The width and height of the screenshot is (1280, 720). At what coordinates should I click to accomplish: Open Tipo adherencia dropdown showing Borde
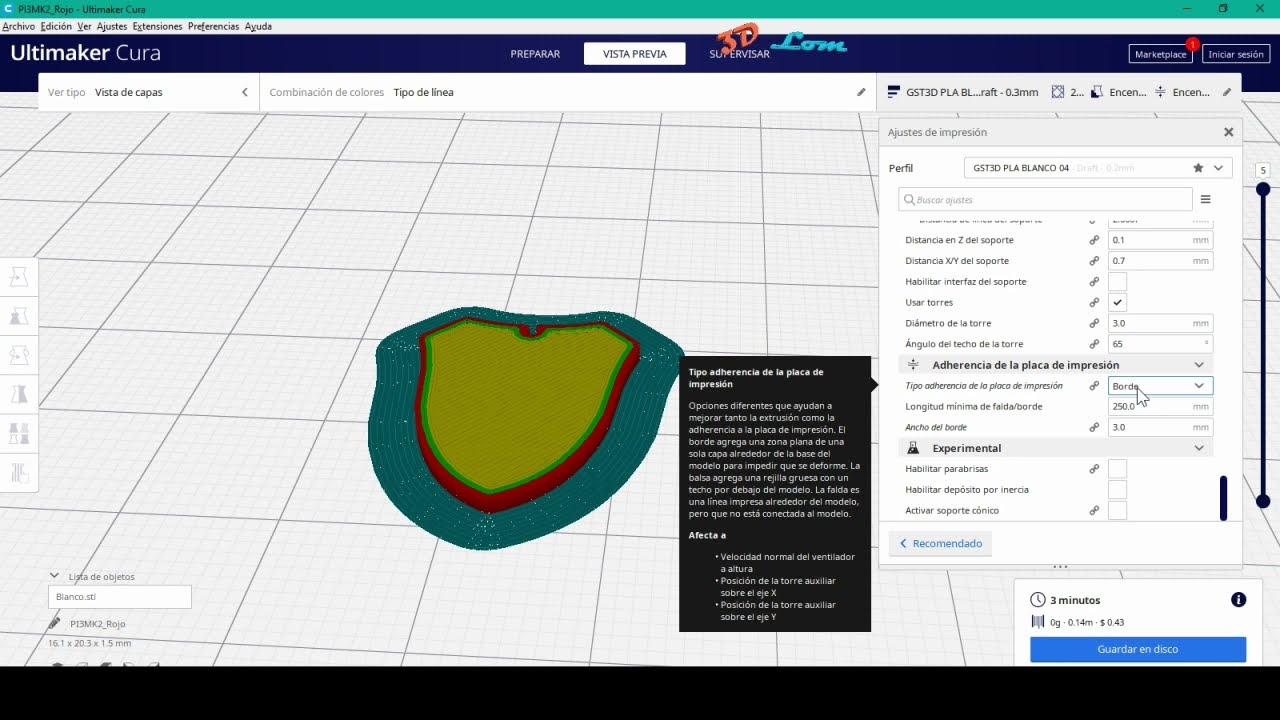[x=1160, y=386]
